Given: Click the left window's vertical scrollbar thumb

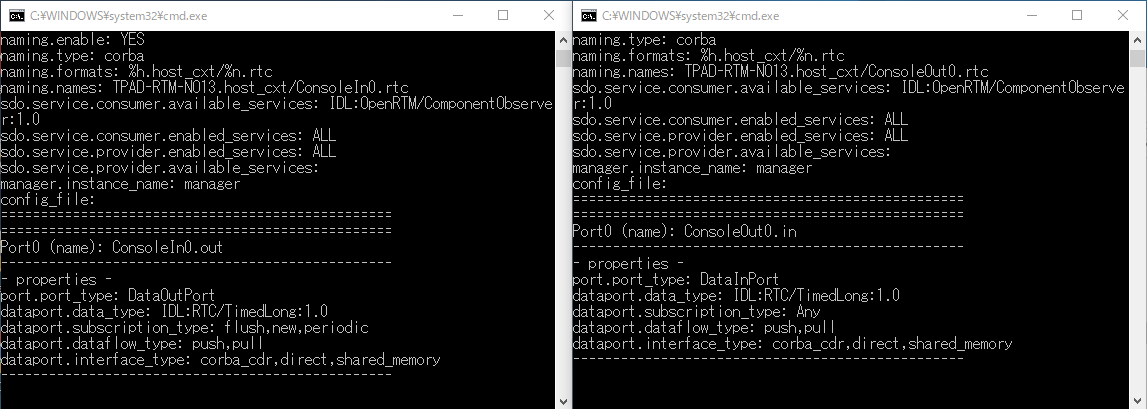Looking at the screenshot, I should [x=563, y=59].
